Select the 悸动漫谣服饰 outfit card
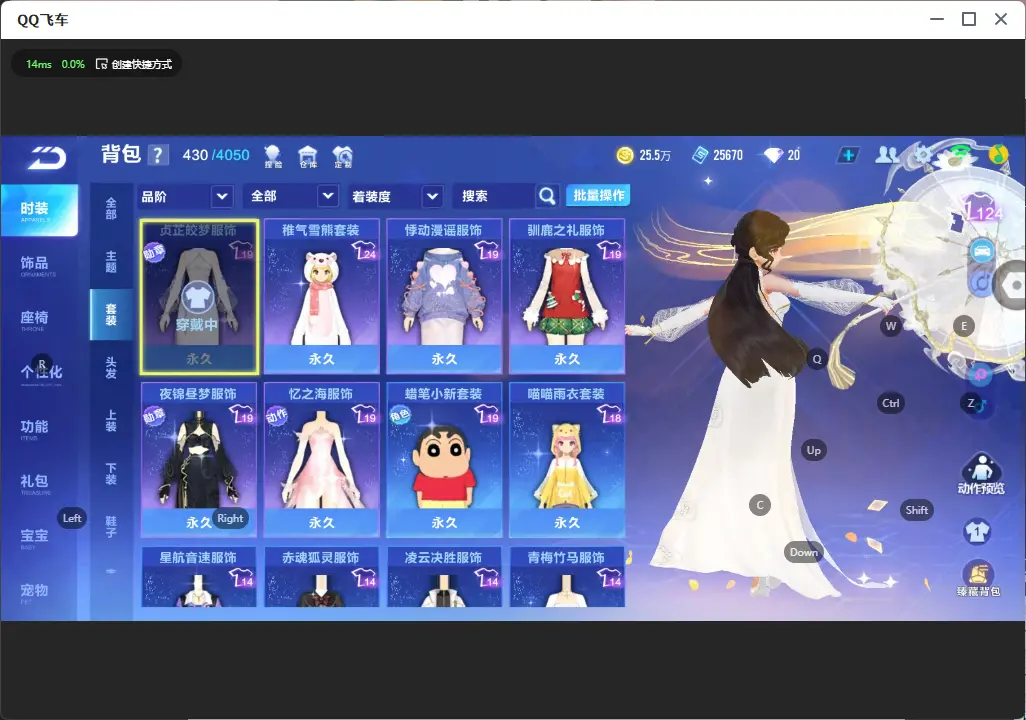Image resolution: width=1026 pixels, height=720 pixels. pyautogui.click(x=444, y=296)
